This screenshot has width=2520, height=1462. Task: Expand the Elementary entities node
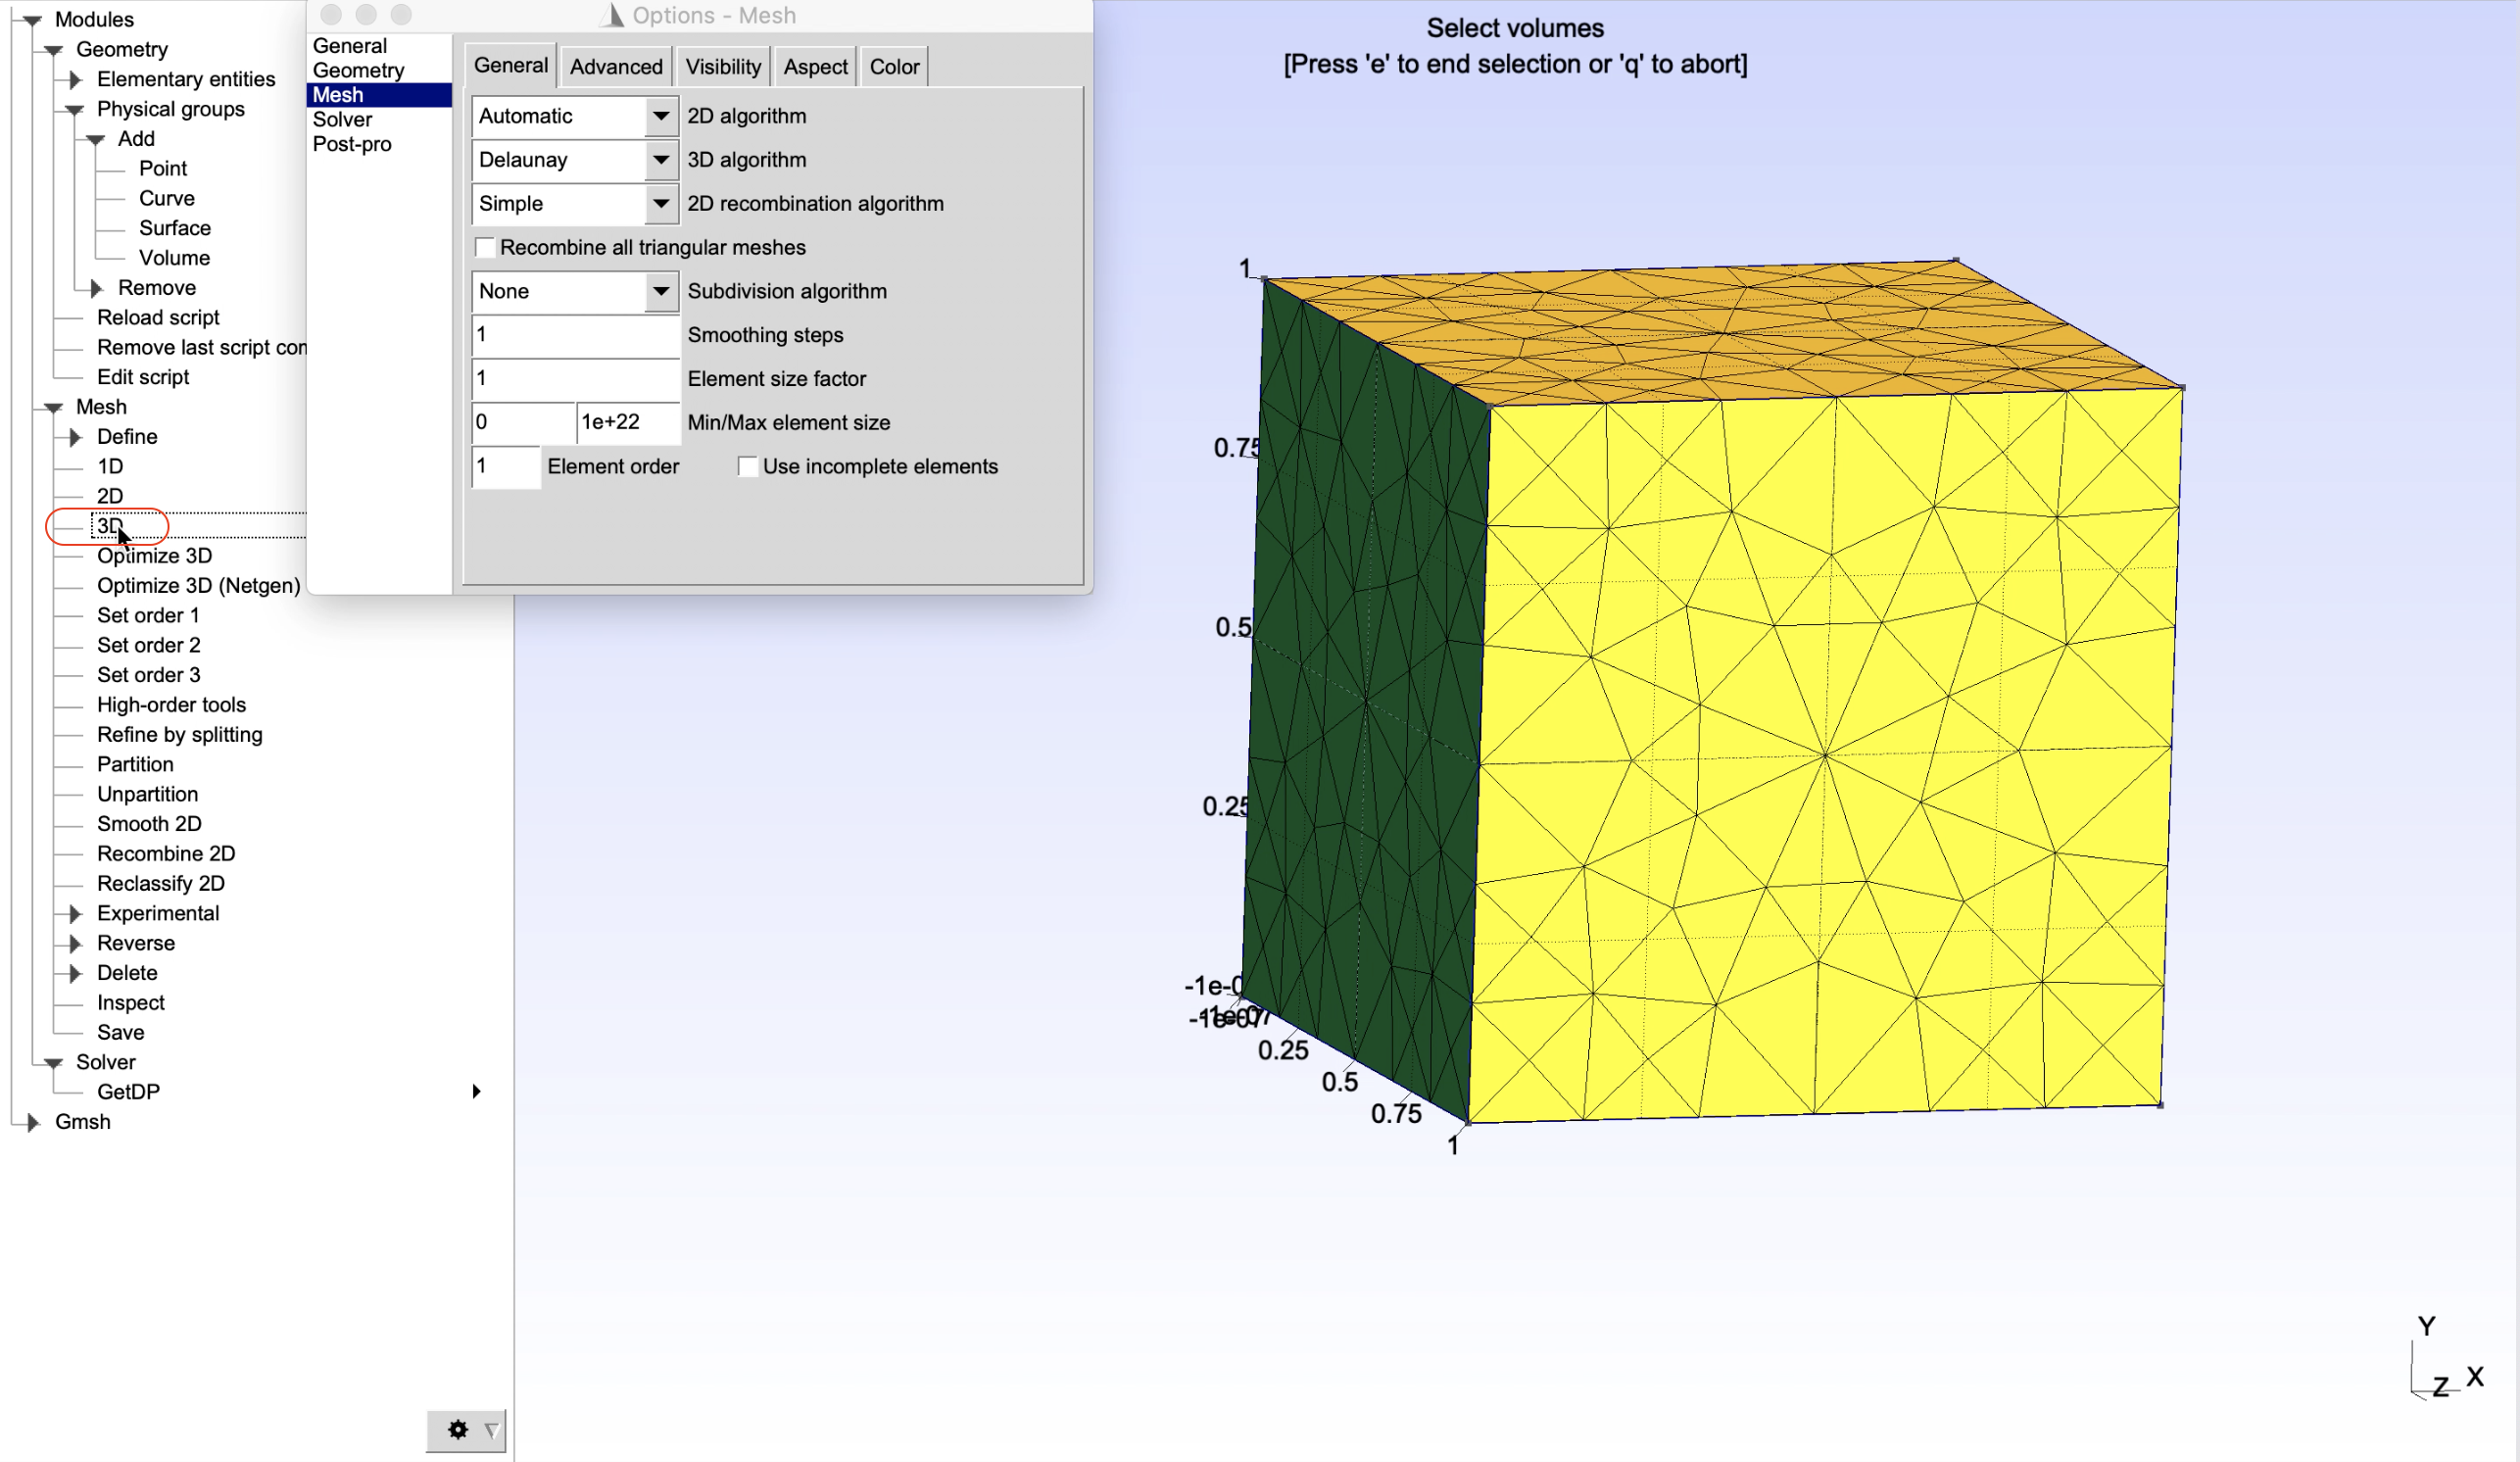(75, 79)
